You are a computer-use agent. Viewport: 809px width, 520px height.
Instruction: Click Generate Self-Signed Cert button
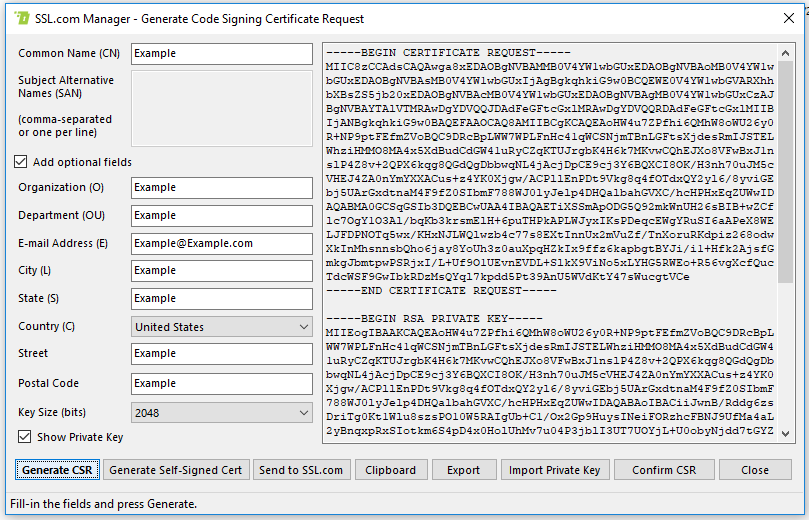175,470
